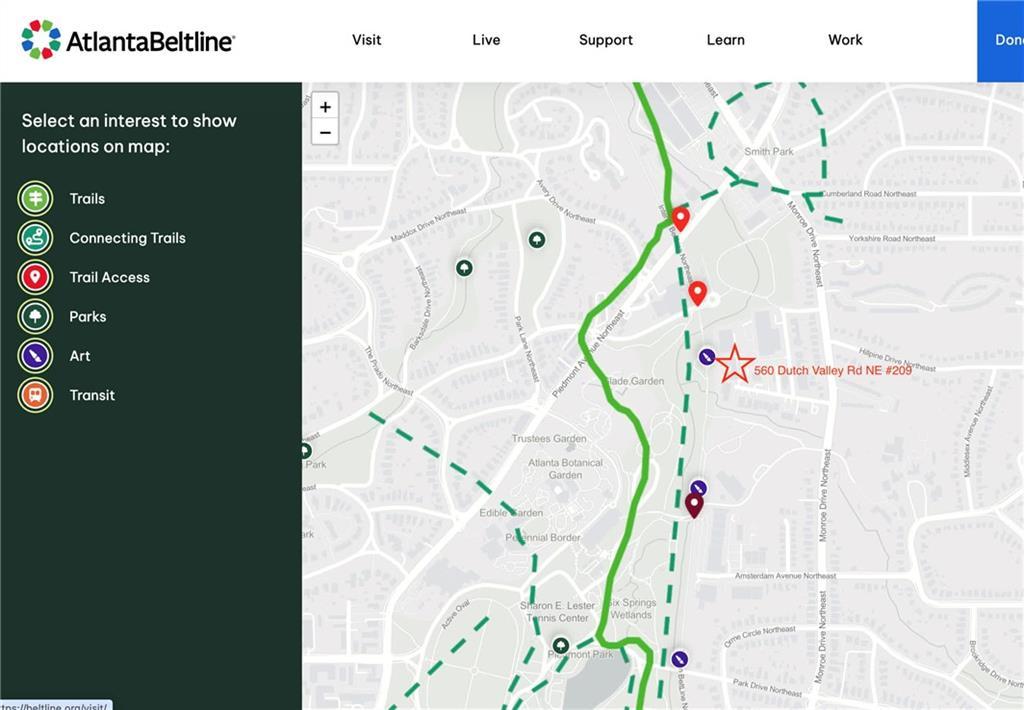The image size is (1024, 710).
Task: Select the southern red trail access pin on the map
Action: click(x=697, y=293)
